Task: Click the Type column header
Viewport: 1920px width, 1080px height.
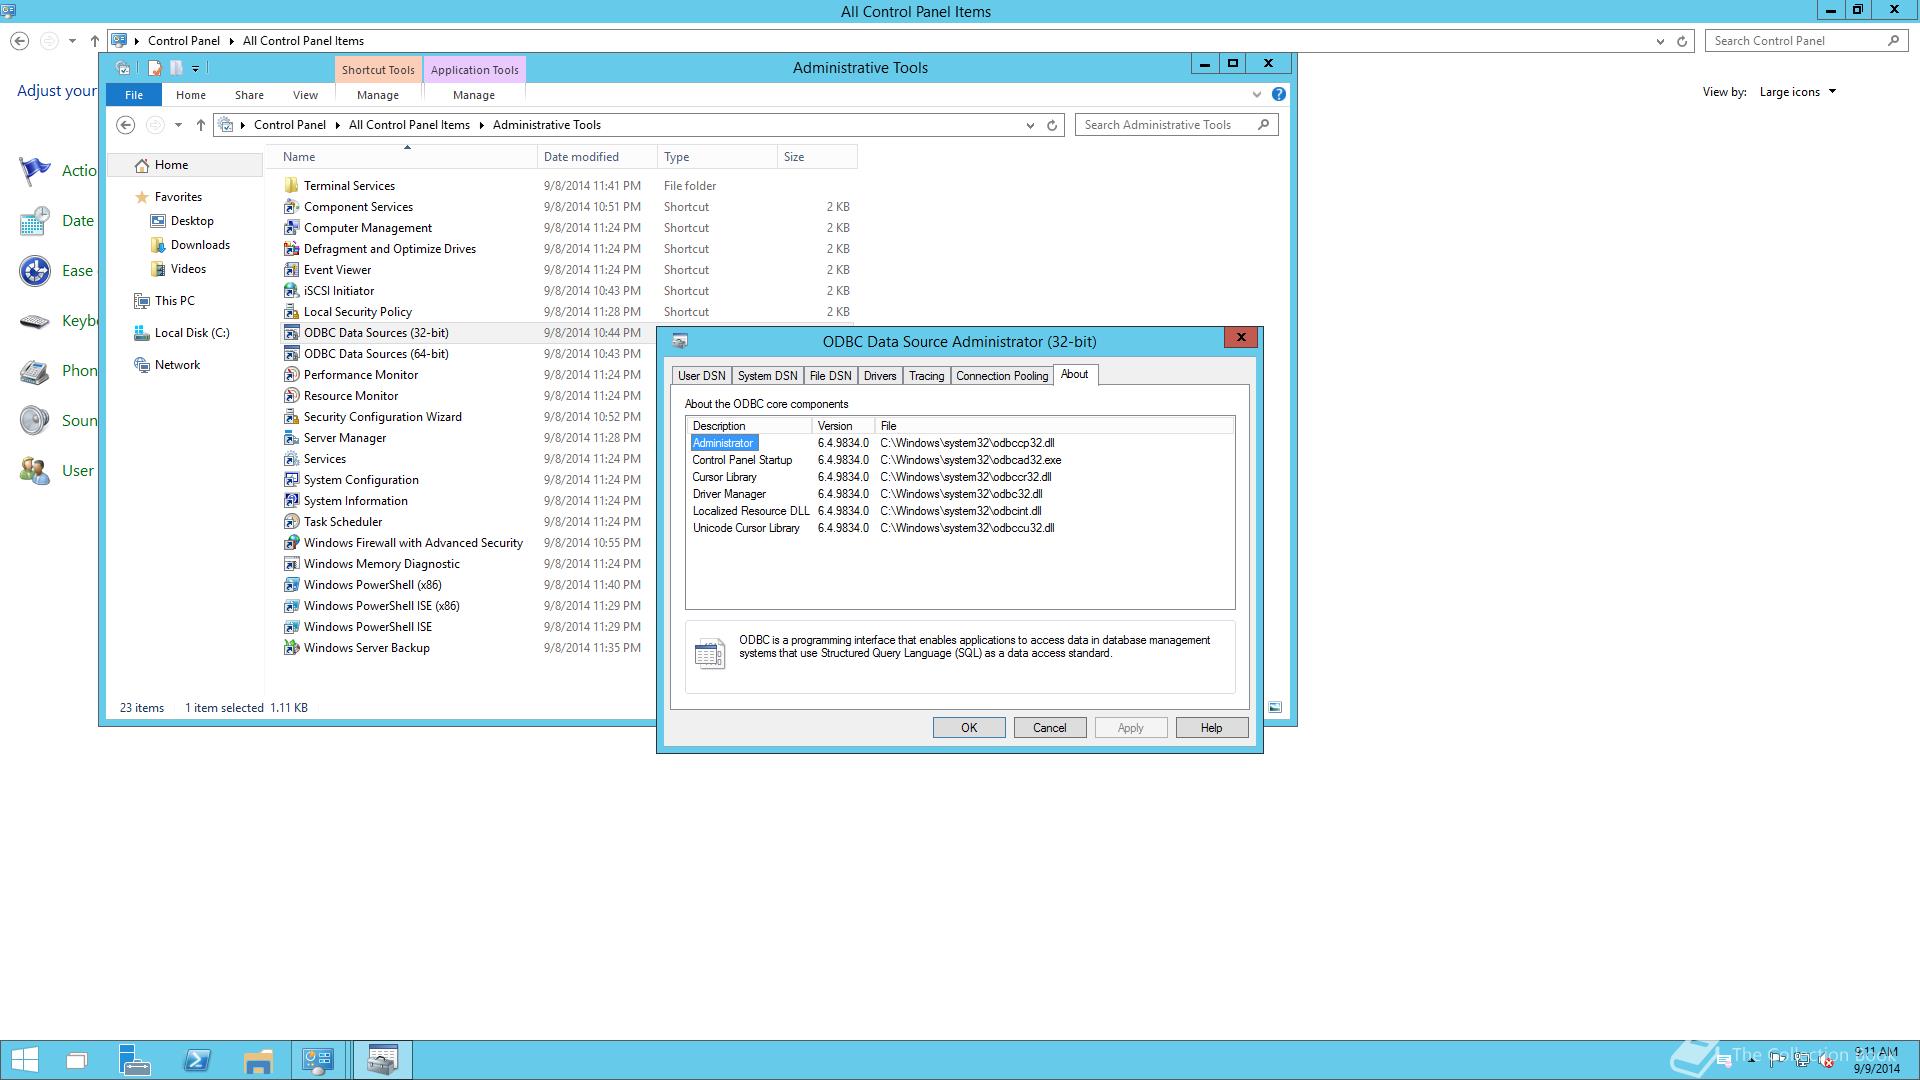Action: [x=716, y=157]
